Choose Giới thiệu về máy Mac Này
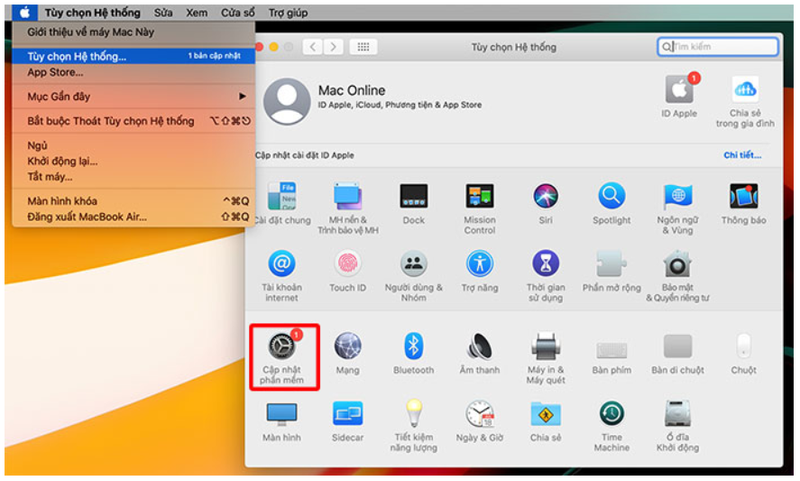The height and width of the screenshot is (481, 800). (134, 32)
